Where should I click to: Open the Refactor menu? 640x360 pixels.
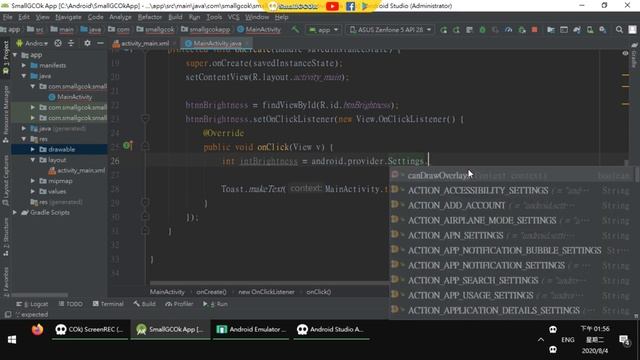[149, 17]
